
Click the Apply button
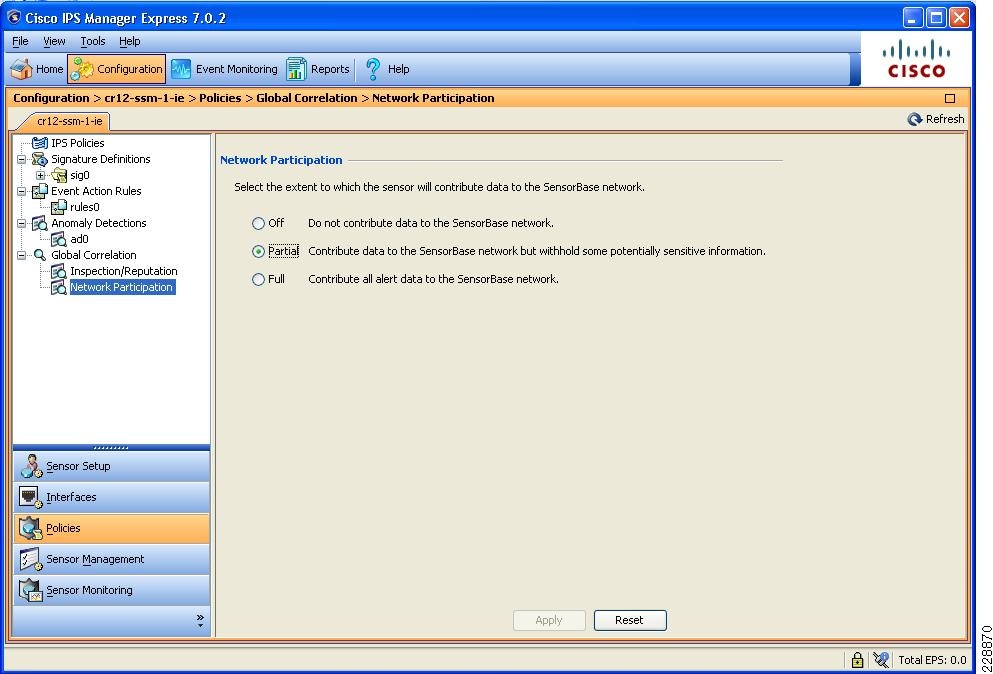coord(549,621)
